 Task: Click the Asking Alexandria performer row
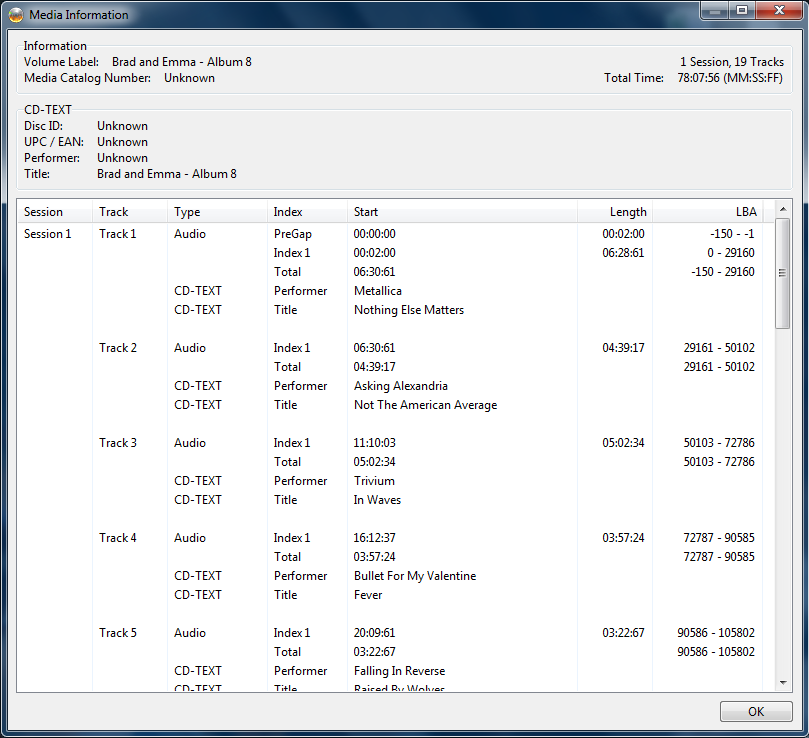(400, 386)
